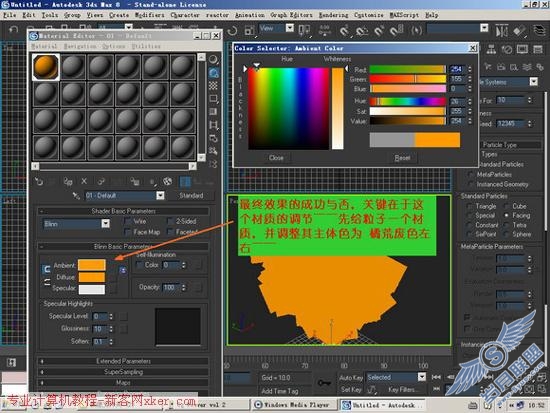Open the Animation menu
The height and width of the screenshot is (413, 550).
tap(250, 15)
